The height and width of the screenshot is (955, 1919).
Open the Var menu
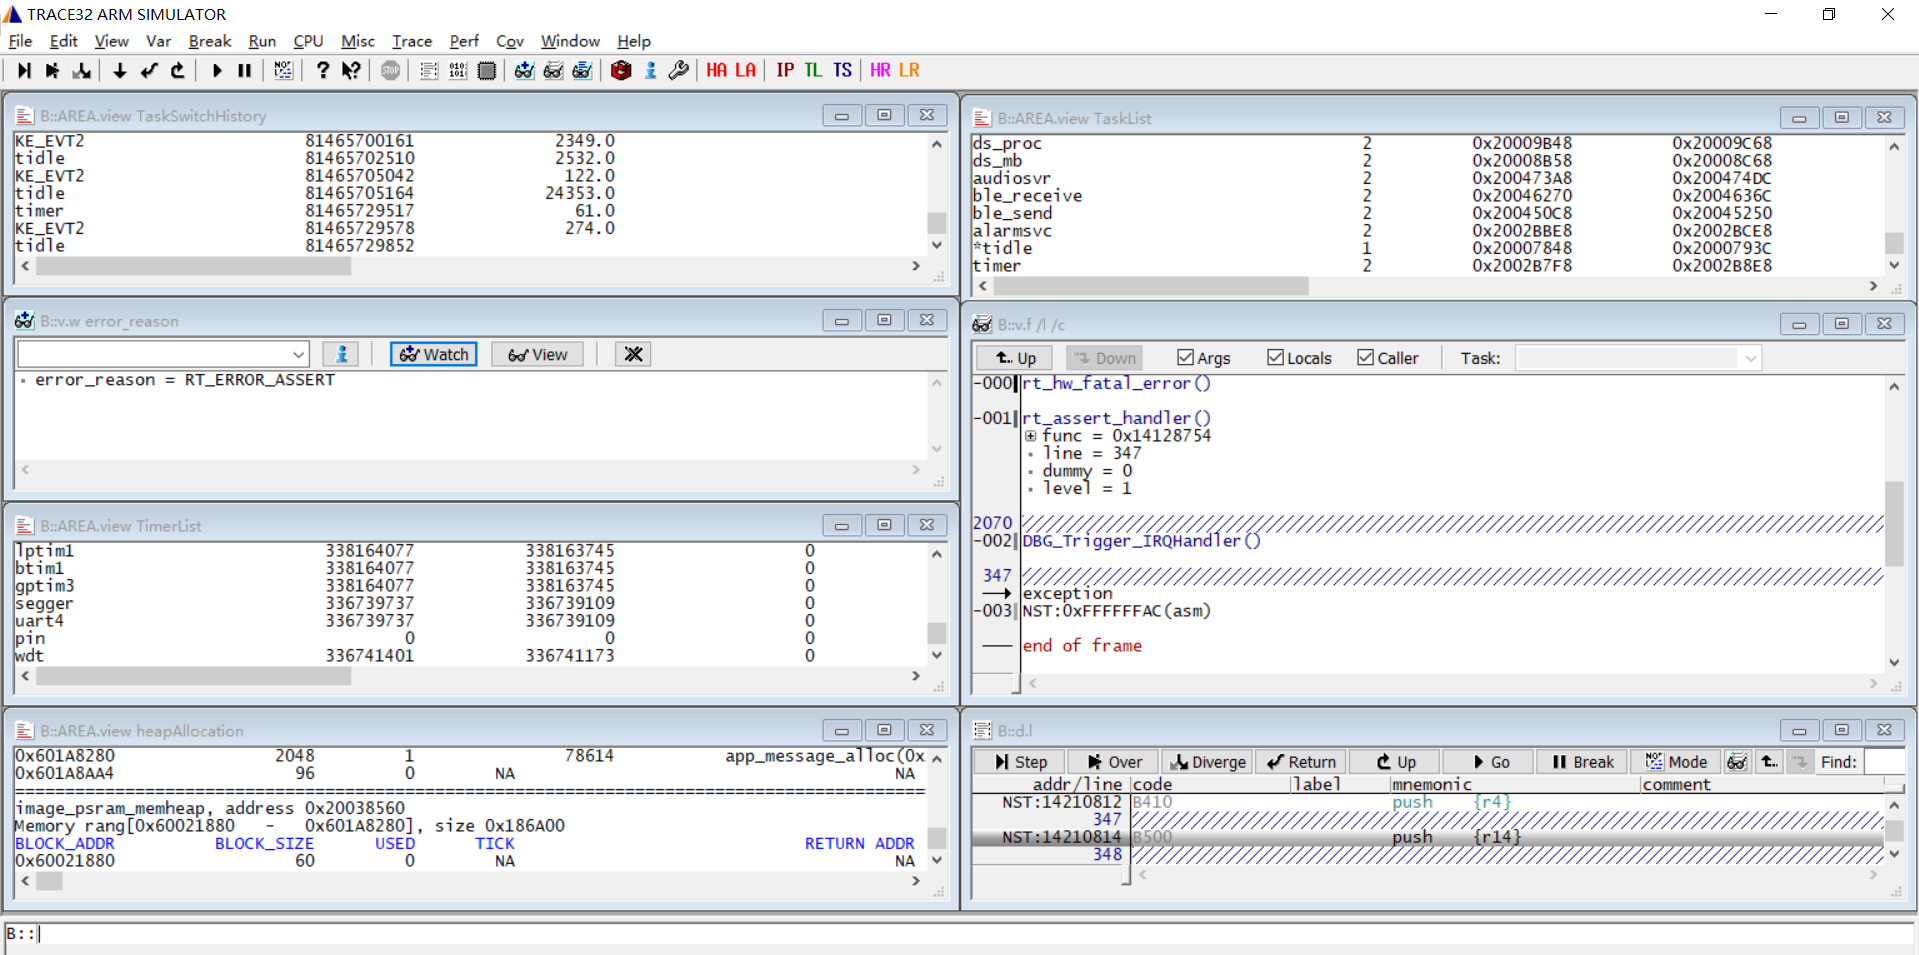(158, 41)
